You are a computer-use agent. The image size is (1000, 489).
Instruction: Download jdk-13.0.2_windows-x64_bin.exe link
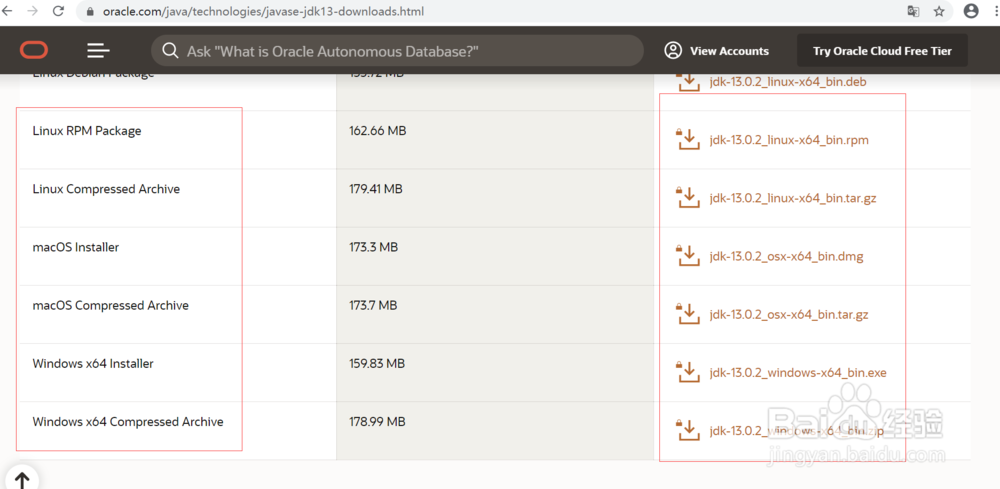tap(798, 373)
